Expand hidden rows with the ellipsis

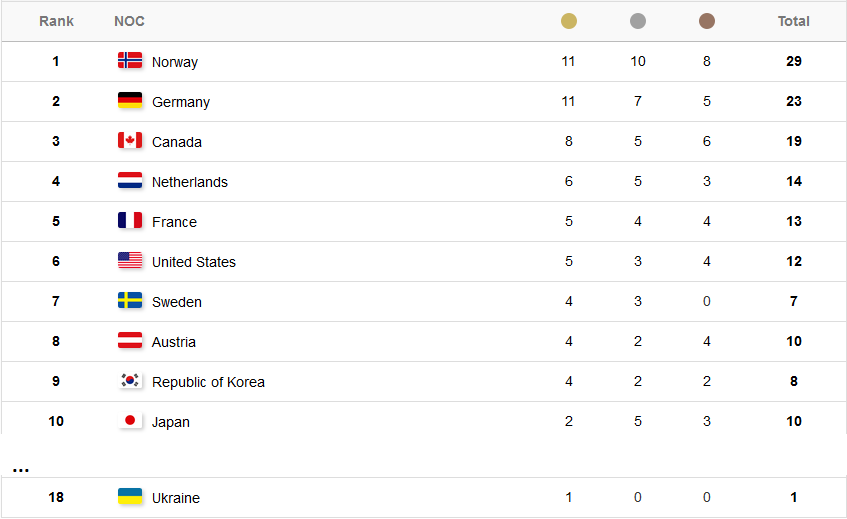21,467
